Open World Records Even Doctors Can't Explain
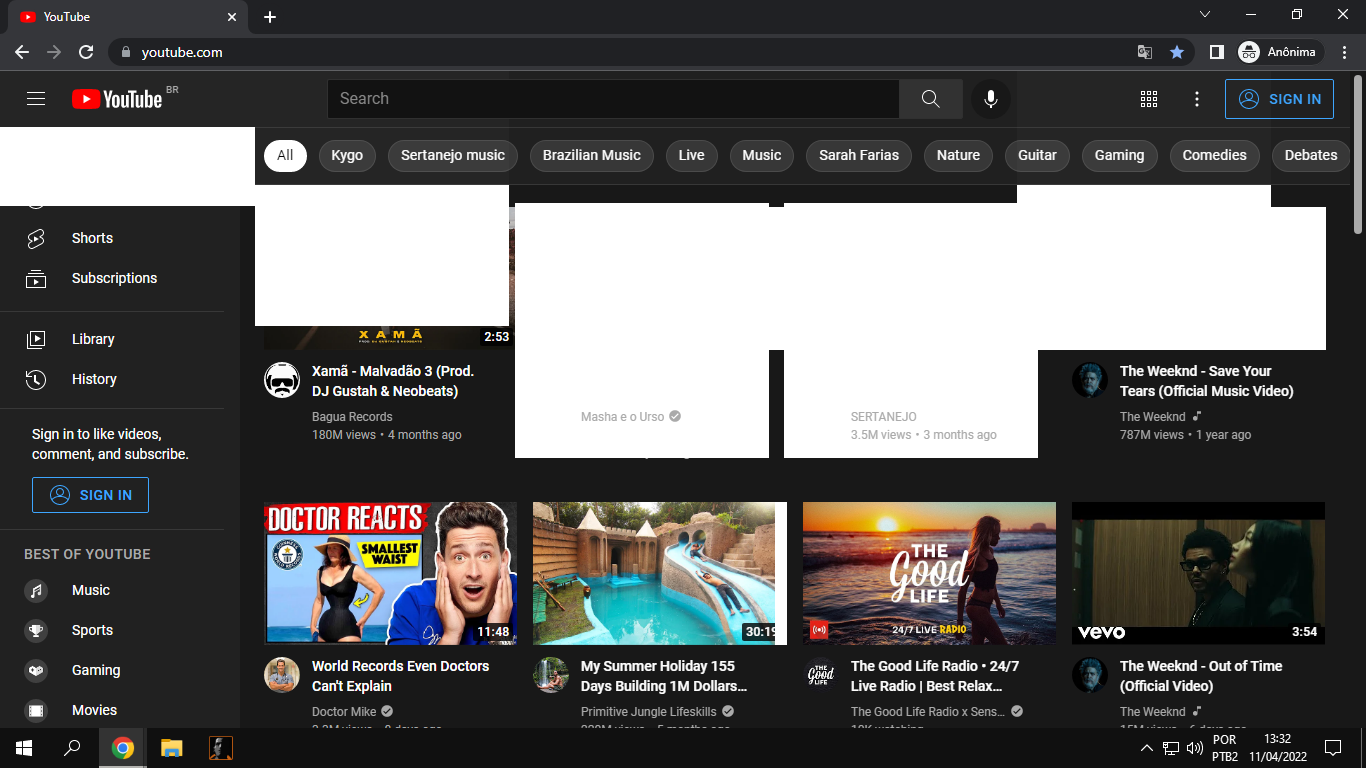The image size is (1366, 768). point(400,676)
